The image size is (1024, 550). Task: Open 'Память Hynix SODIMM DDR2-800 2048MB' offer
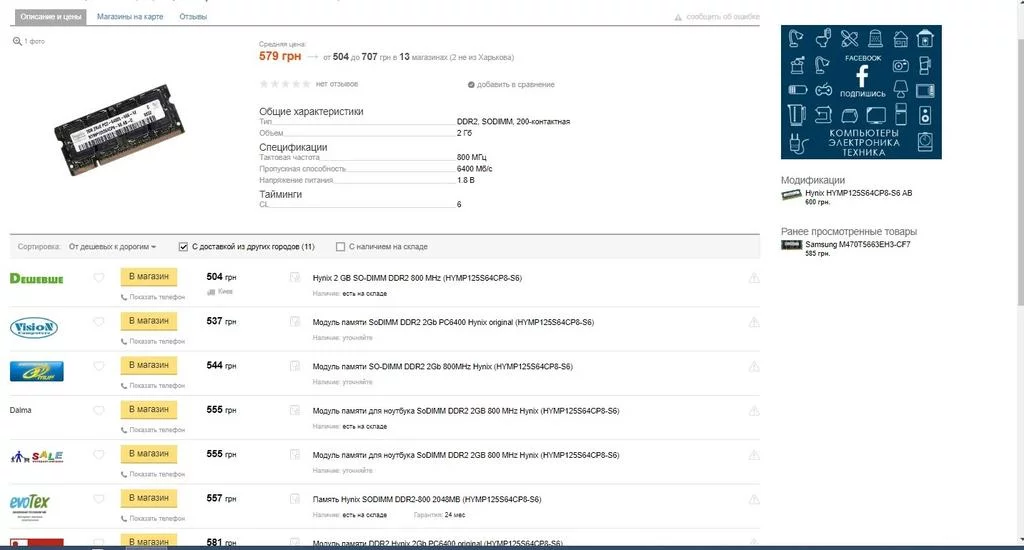(426, 500)
